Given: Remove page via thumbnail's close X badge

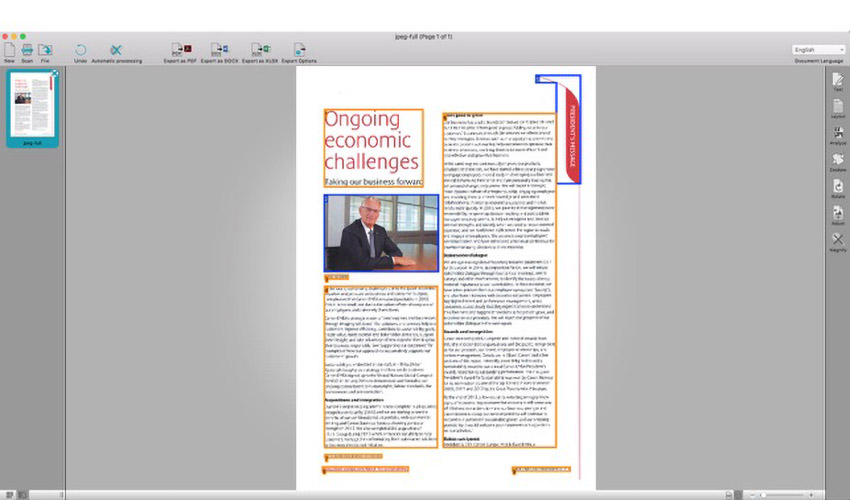Looking at the screenshot, I should (55, 73).
